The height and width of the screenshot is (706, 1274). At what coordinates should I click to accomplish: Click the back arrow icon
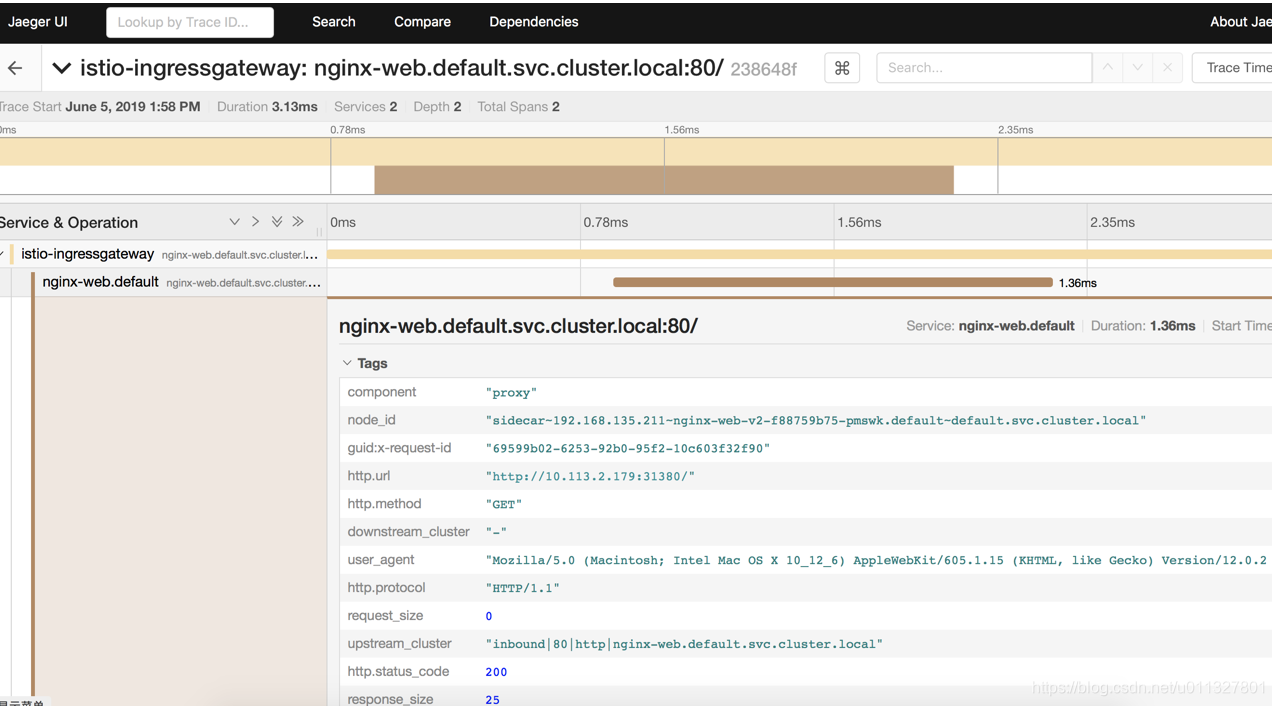pyautogui.click(x=15, y=68)
